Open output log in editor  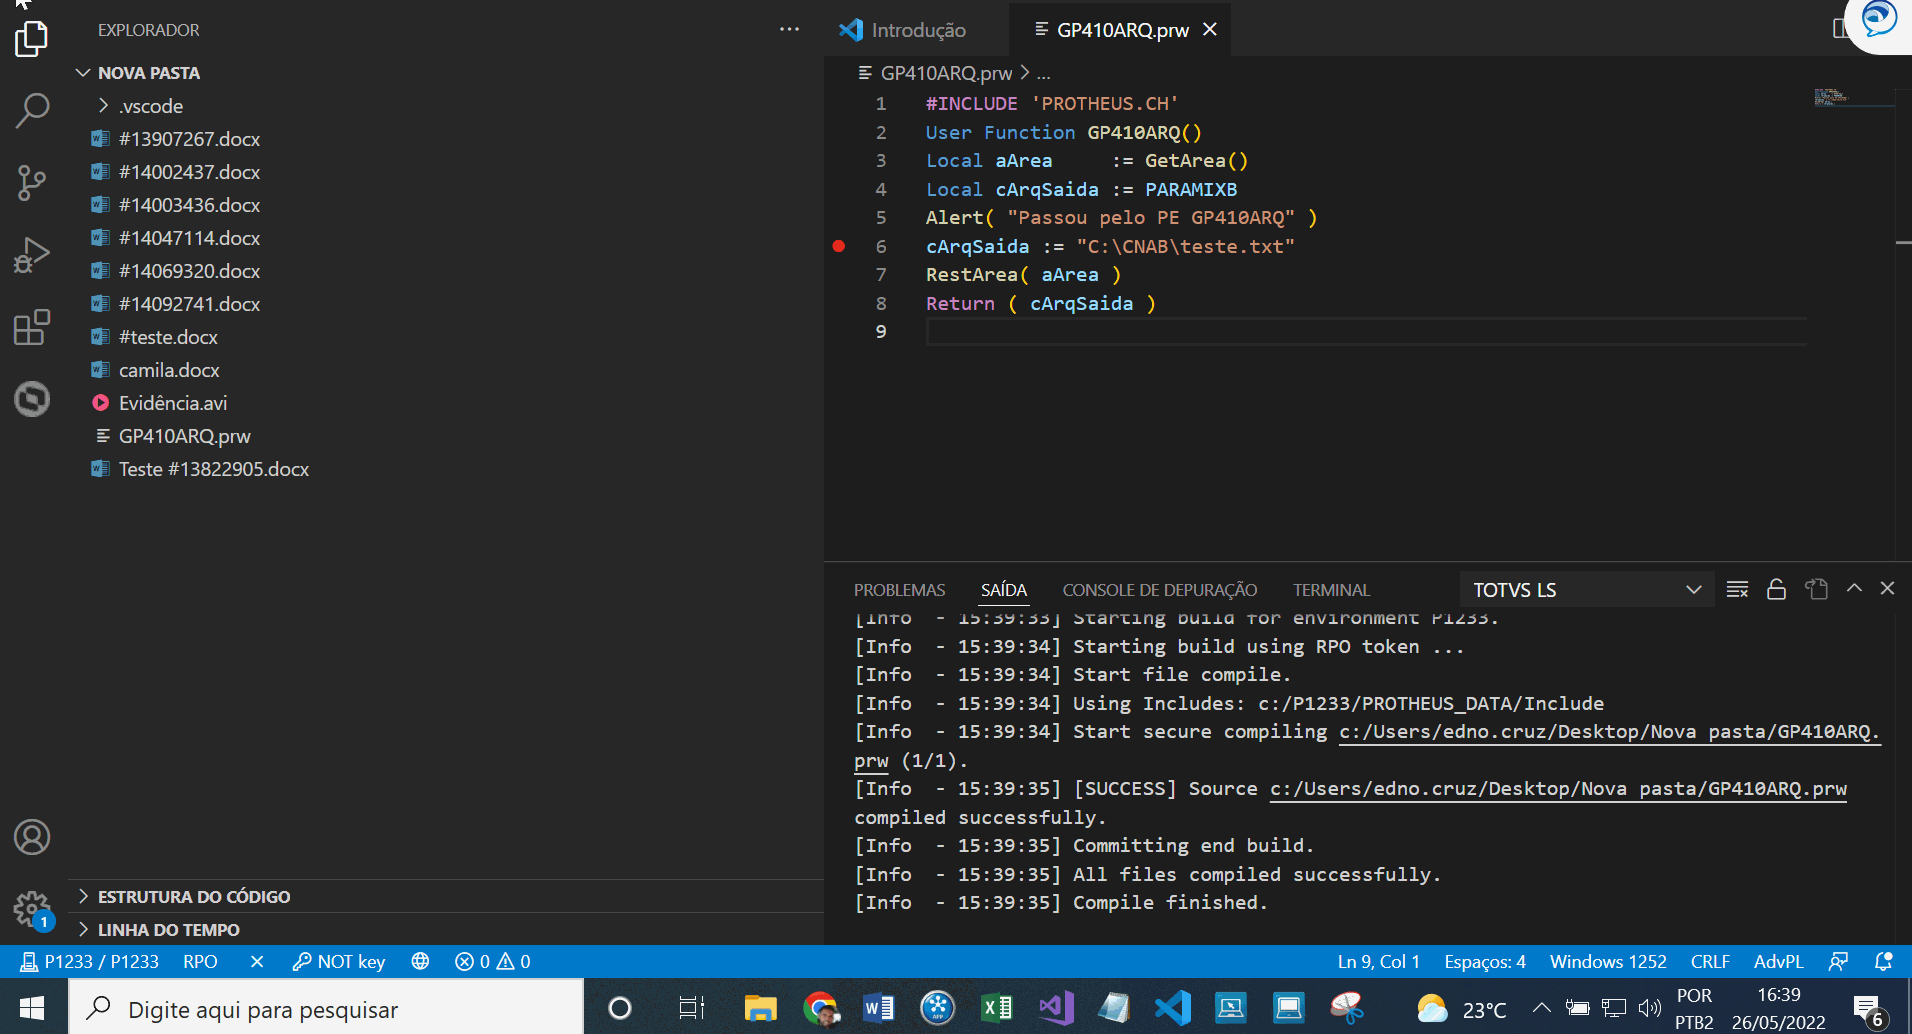(1816, 589)
